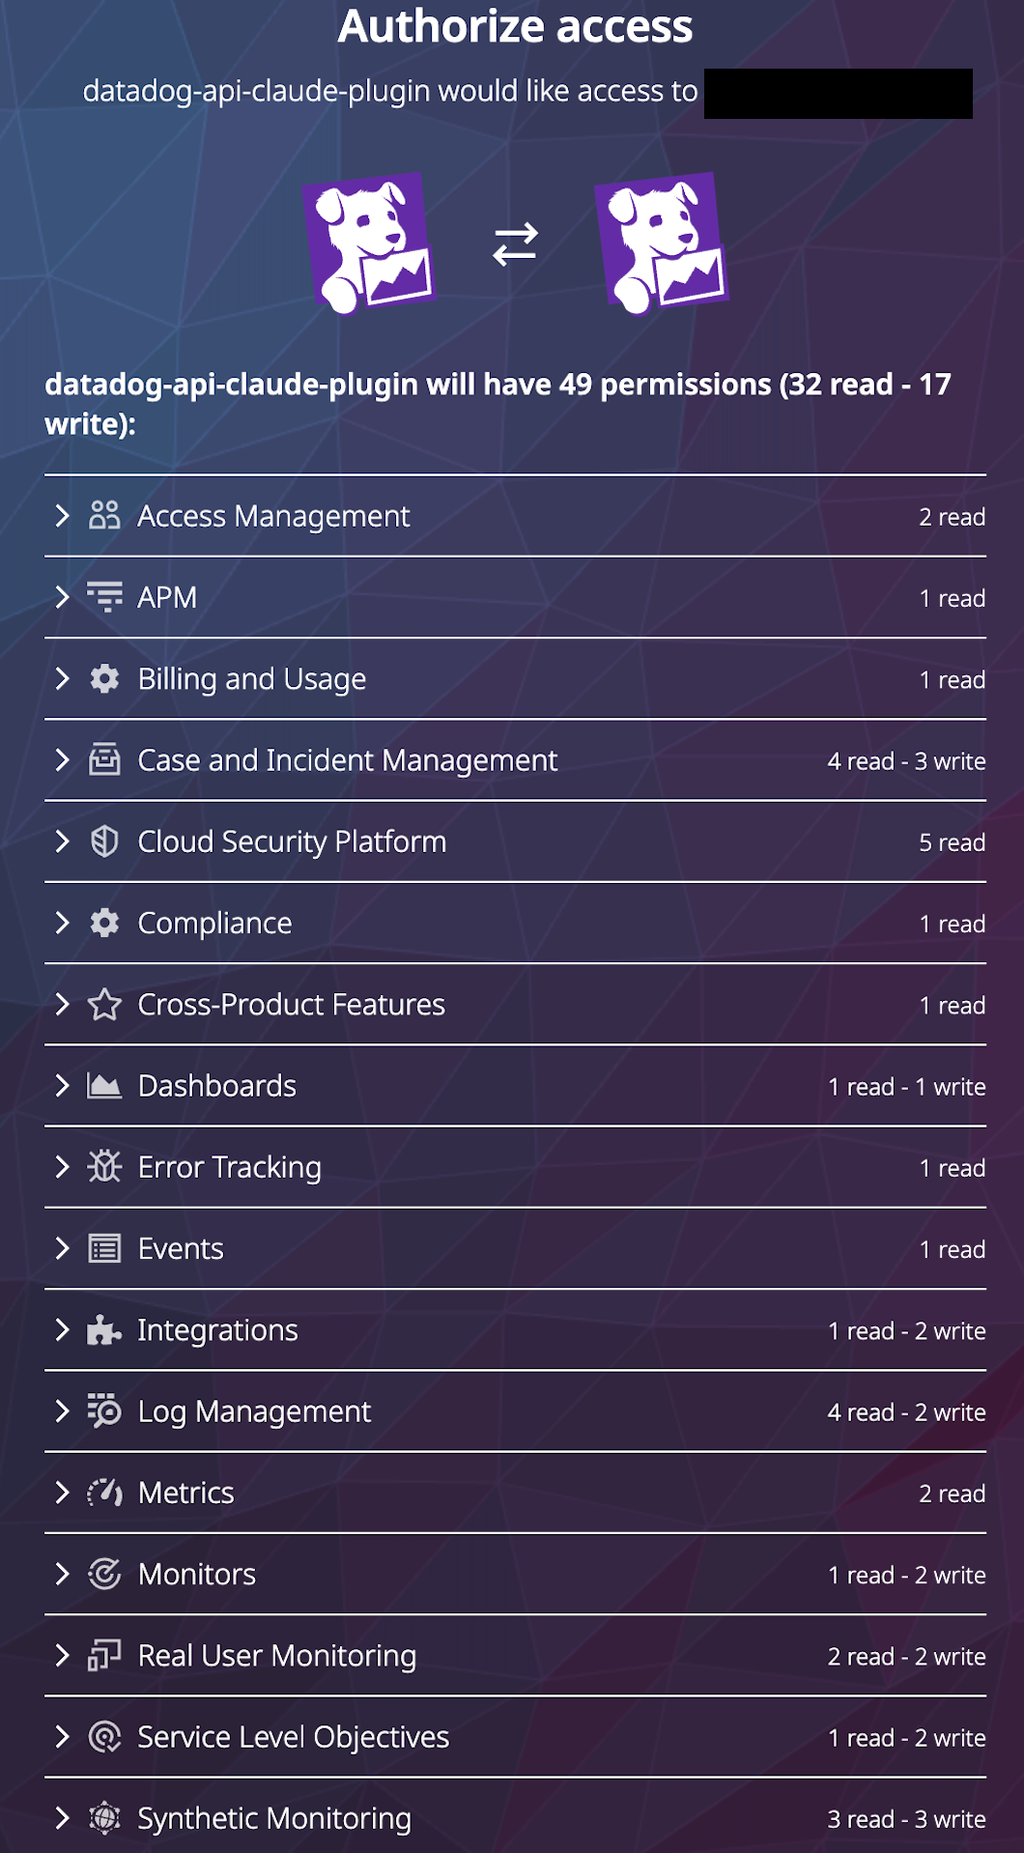The width and height of the screenshot is (1024, 1853).
Task: Click the Integrations puzzle piece icon
Action: 104,1330
